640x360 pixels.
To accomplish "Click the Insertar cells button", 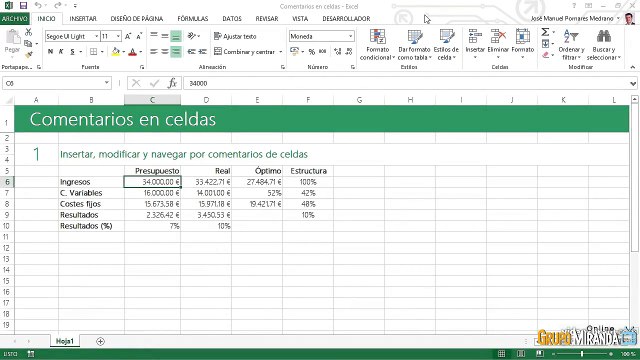I will (x=475, y=44).
